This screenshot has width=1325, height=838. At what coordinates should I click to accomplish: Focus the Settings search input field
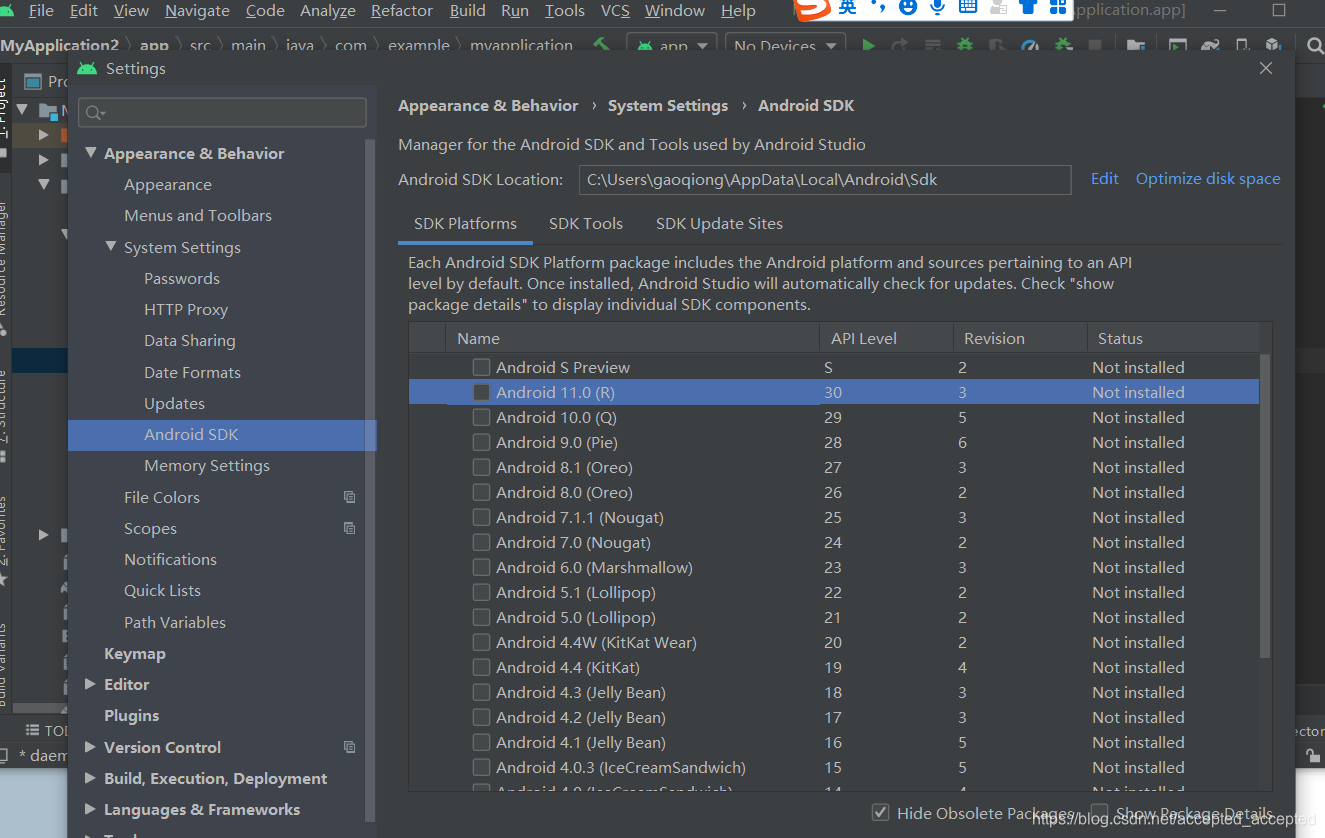[222, 113]
